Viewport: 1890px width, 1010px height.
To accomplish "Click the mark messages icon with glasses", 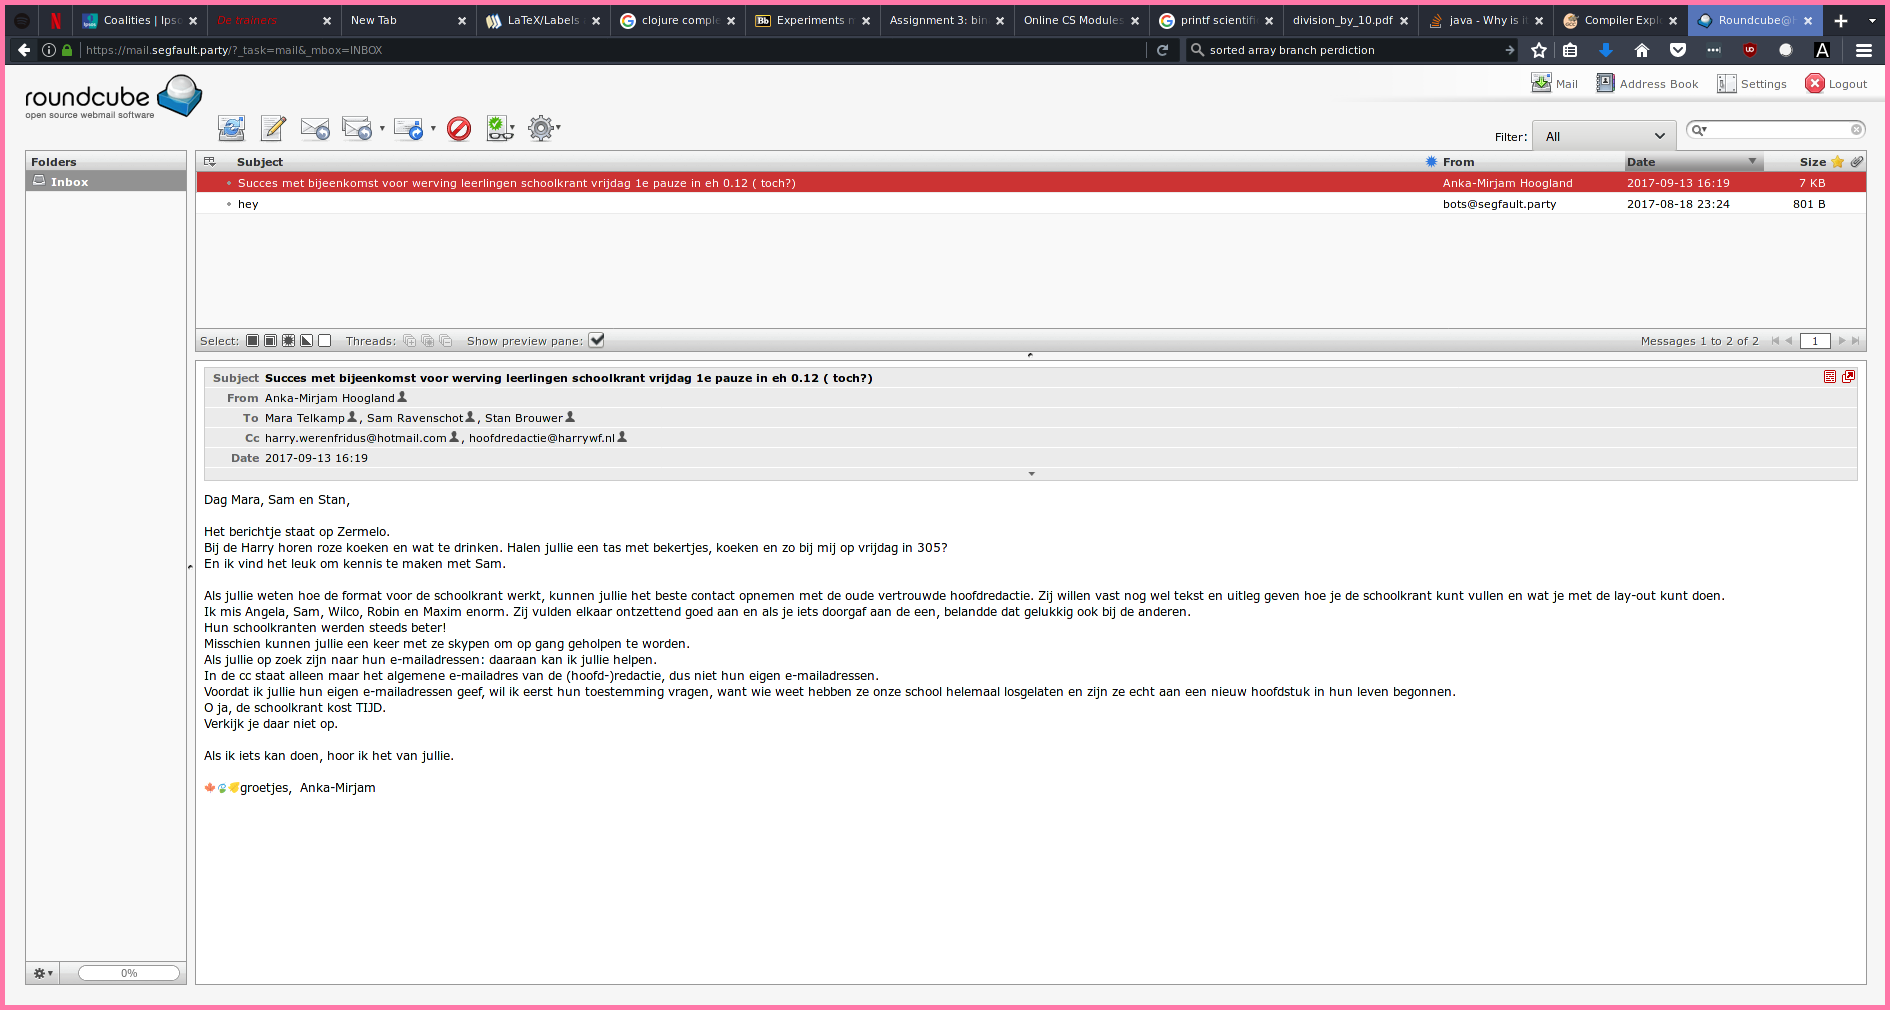I will click(x=498, y=128).
